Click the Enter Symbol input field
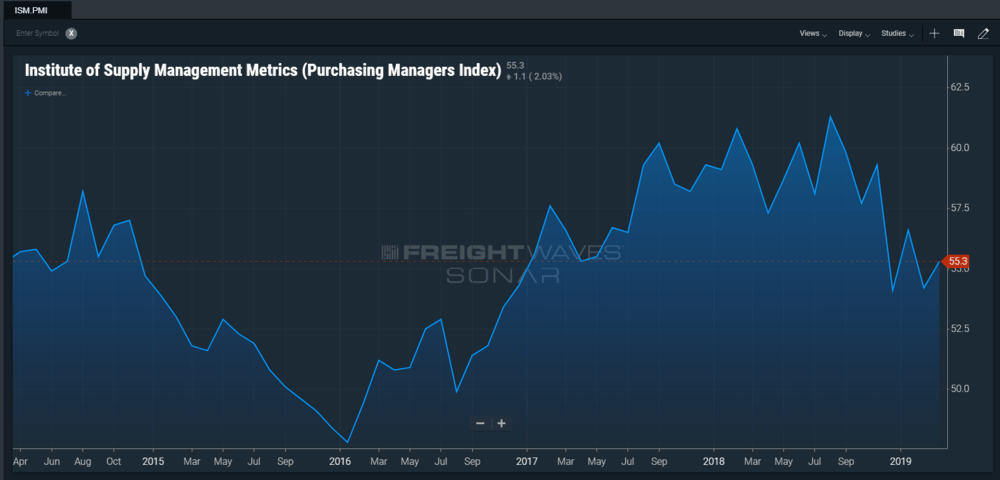 (38, 34)
